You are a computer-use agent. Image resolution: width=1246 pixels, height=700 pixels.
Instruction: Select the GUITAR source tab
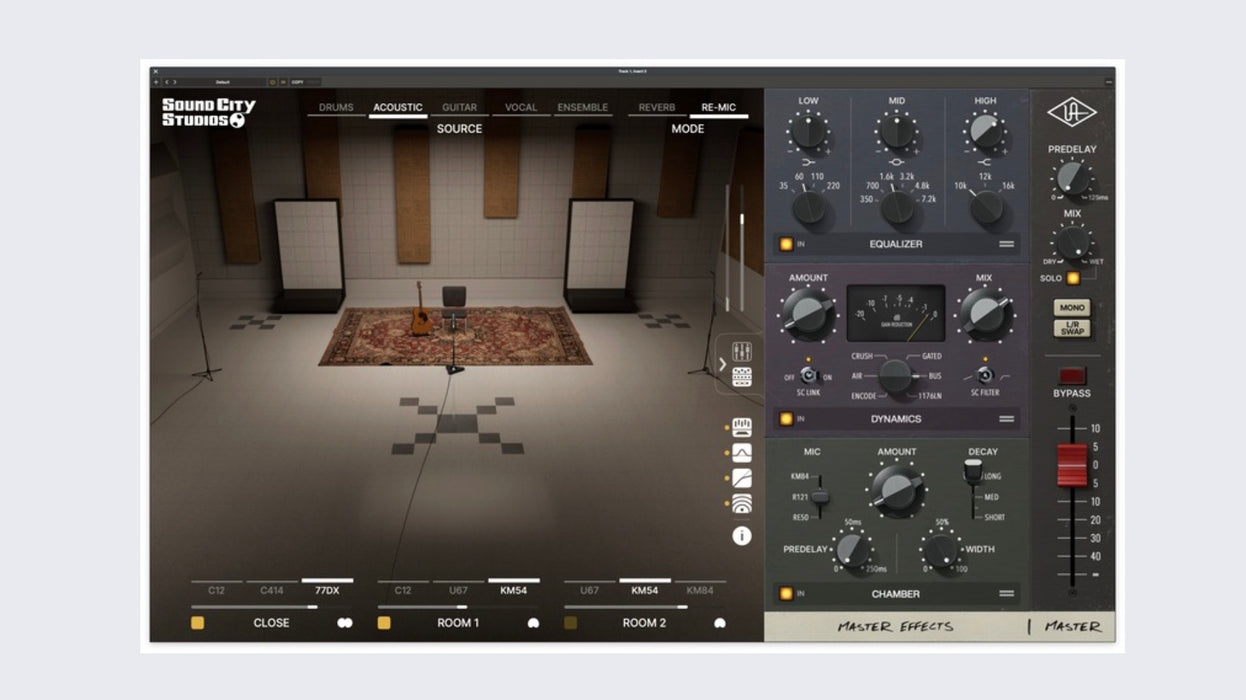click(459, 107)
